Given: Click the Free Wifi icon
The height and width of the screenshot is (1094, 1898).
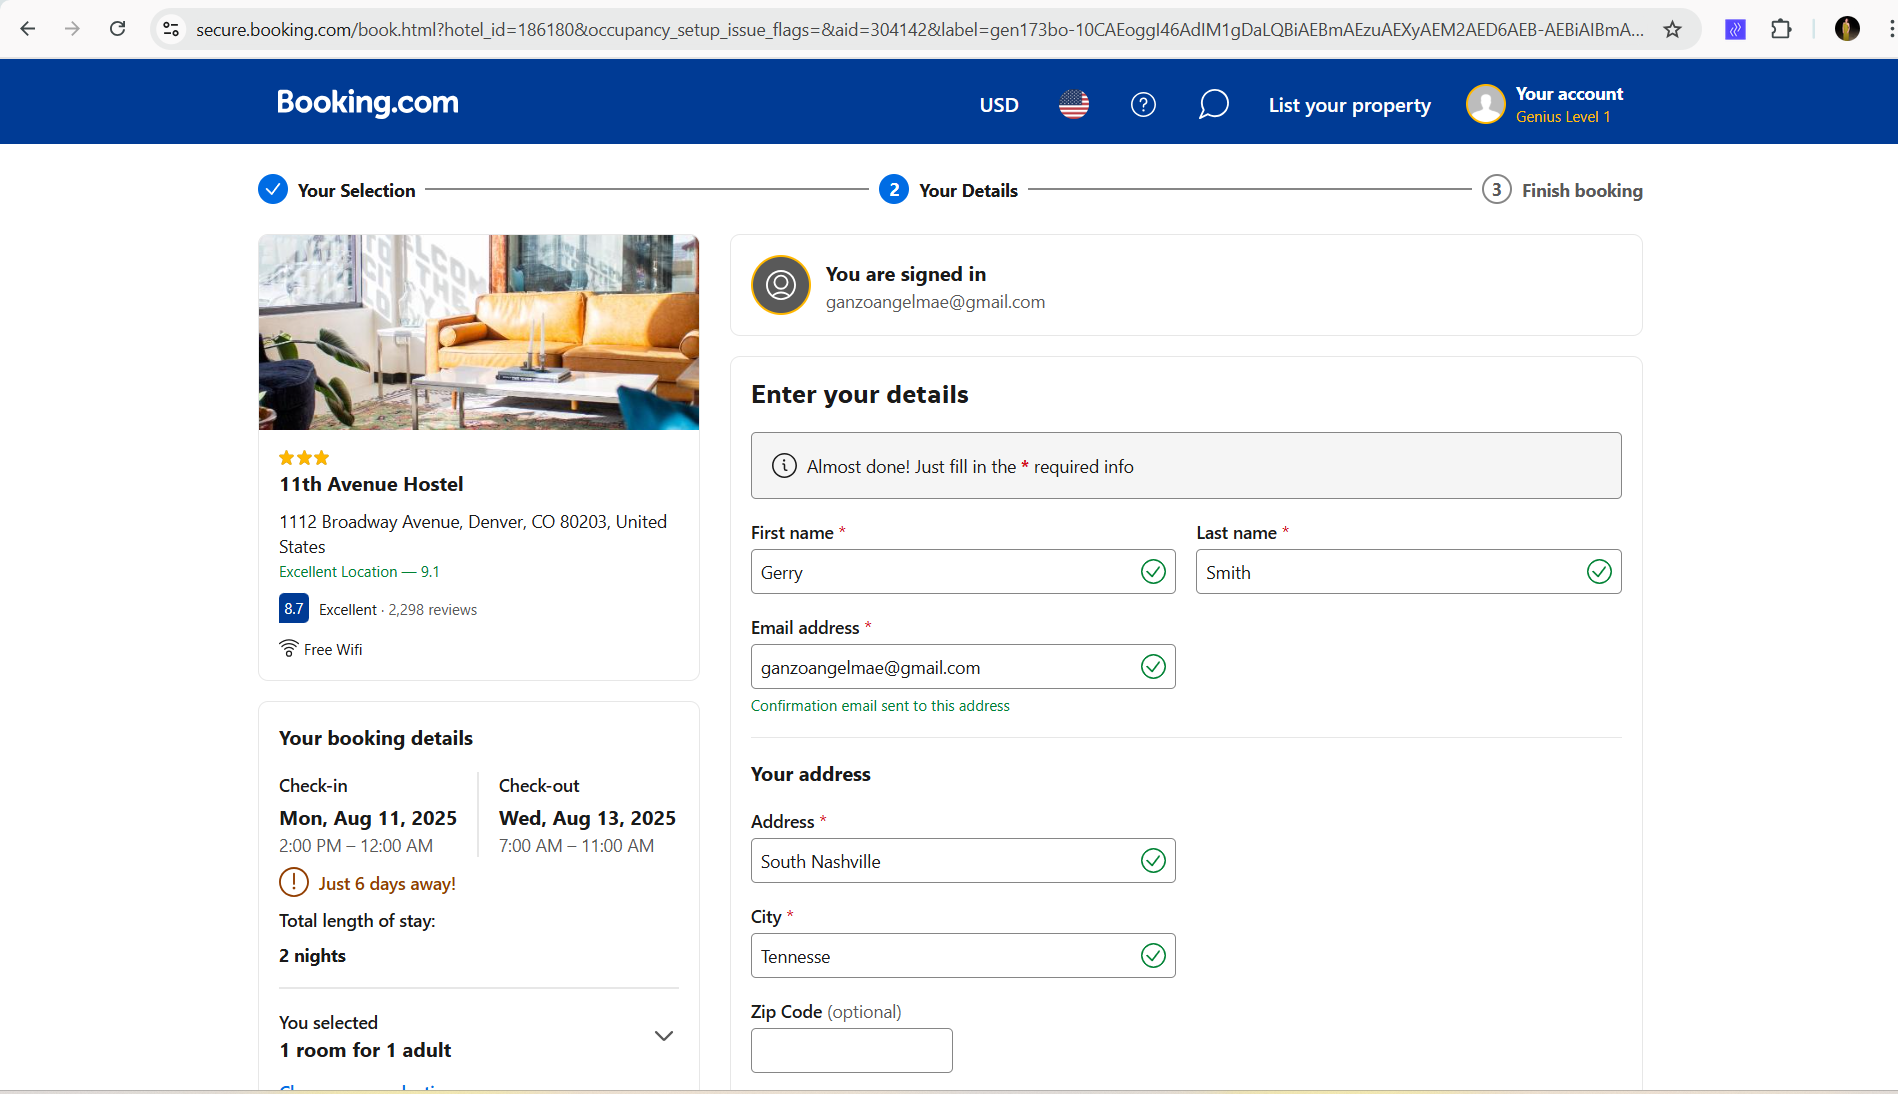Looking at the screenshot, I should coord(289,648).
